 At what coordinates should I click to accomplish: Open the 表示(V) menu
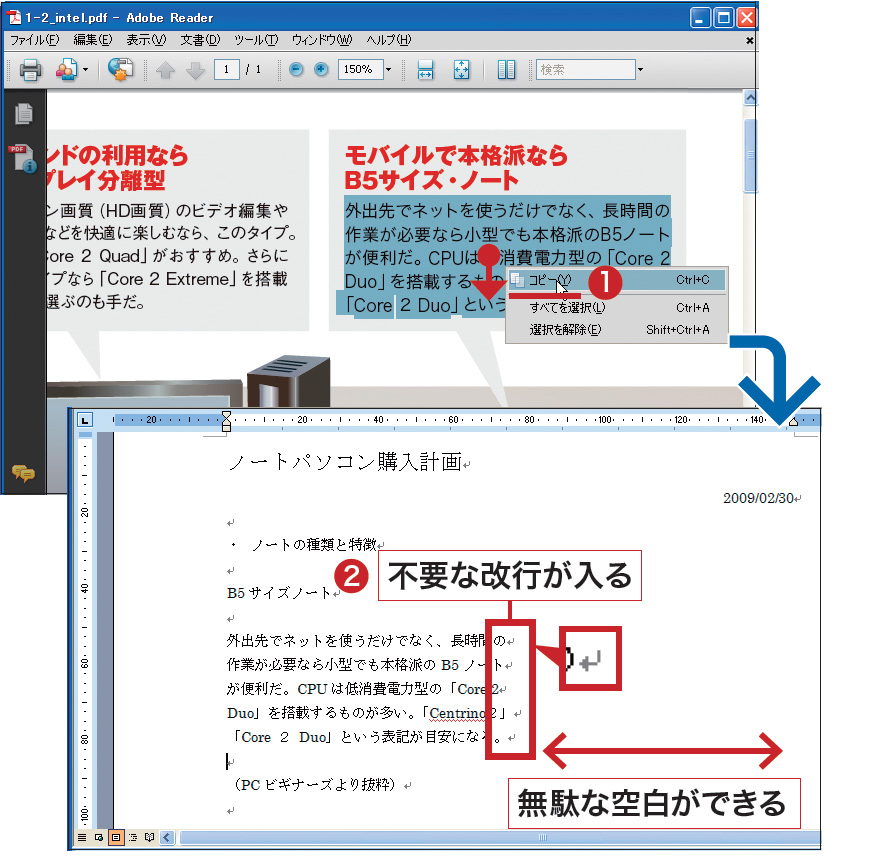tap(146, 40)
